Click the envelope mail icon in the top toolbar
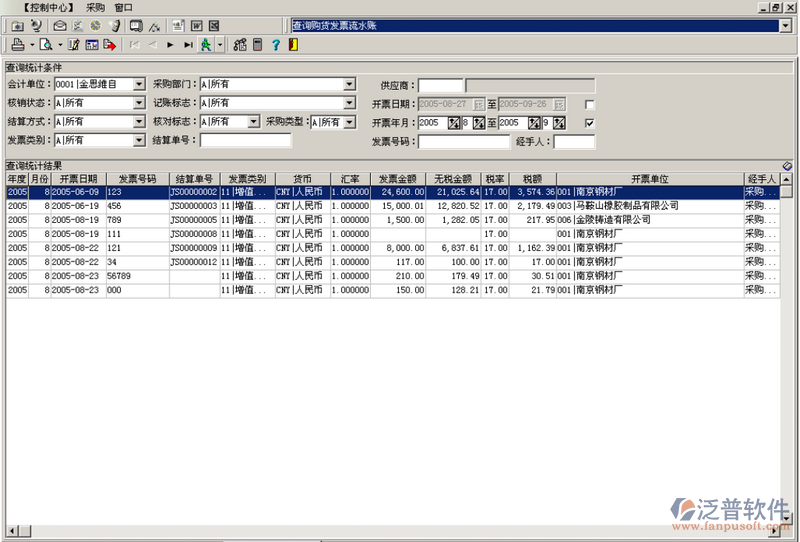 [60, 25]
